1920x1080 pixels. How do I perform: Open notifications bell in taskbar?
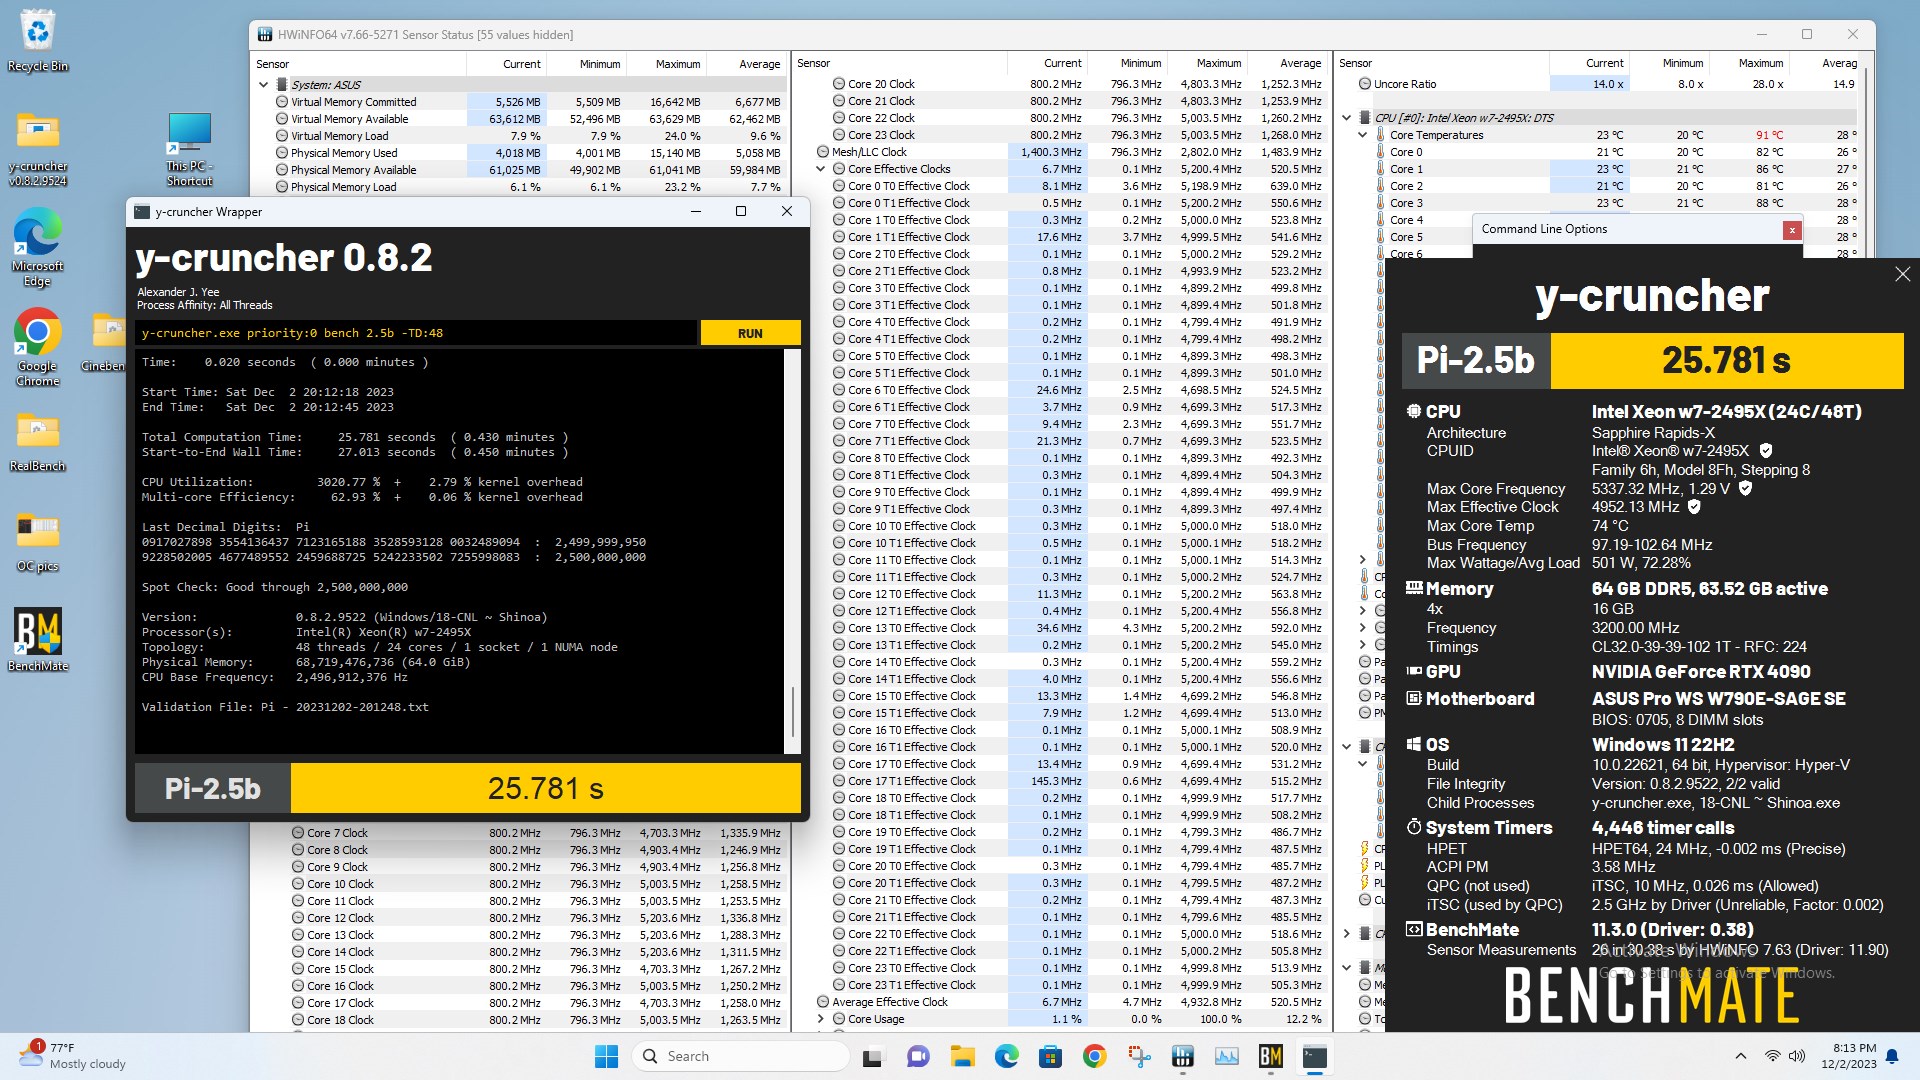tap(1892, 1056)
